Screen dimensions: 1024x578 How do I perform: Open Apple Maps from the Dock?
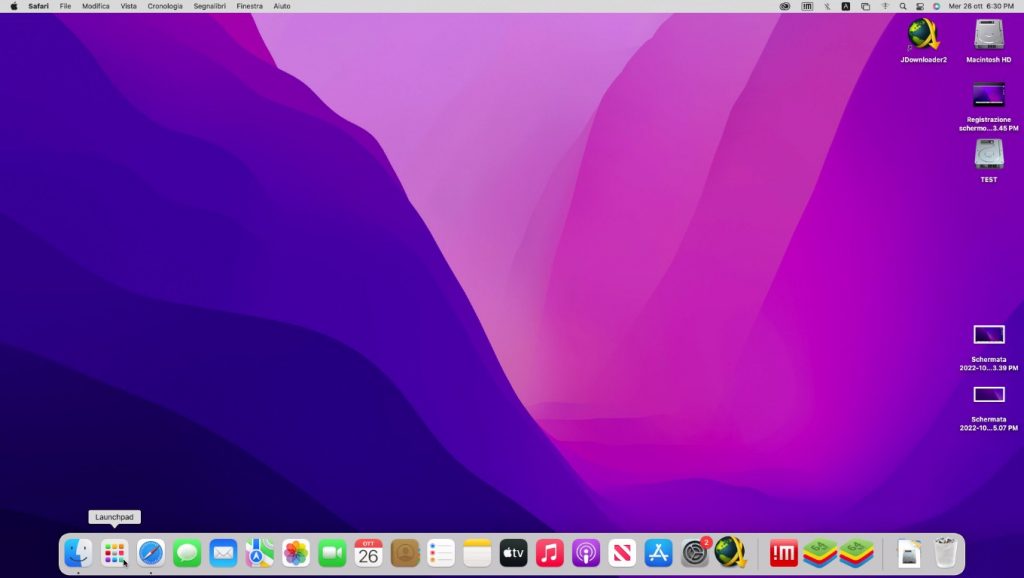click(x=259, y=554)
